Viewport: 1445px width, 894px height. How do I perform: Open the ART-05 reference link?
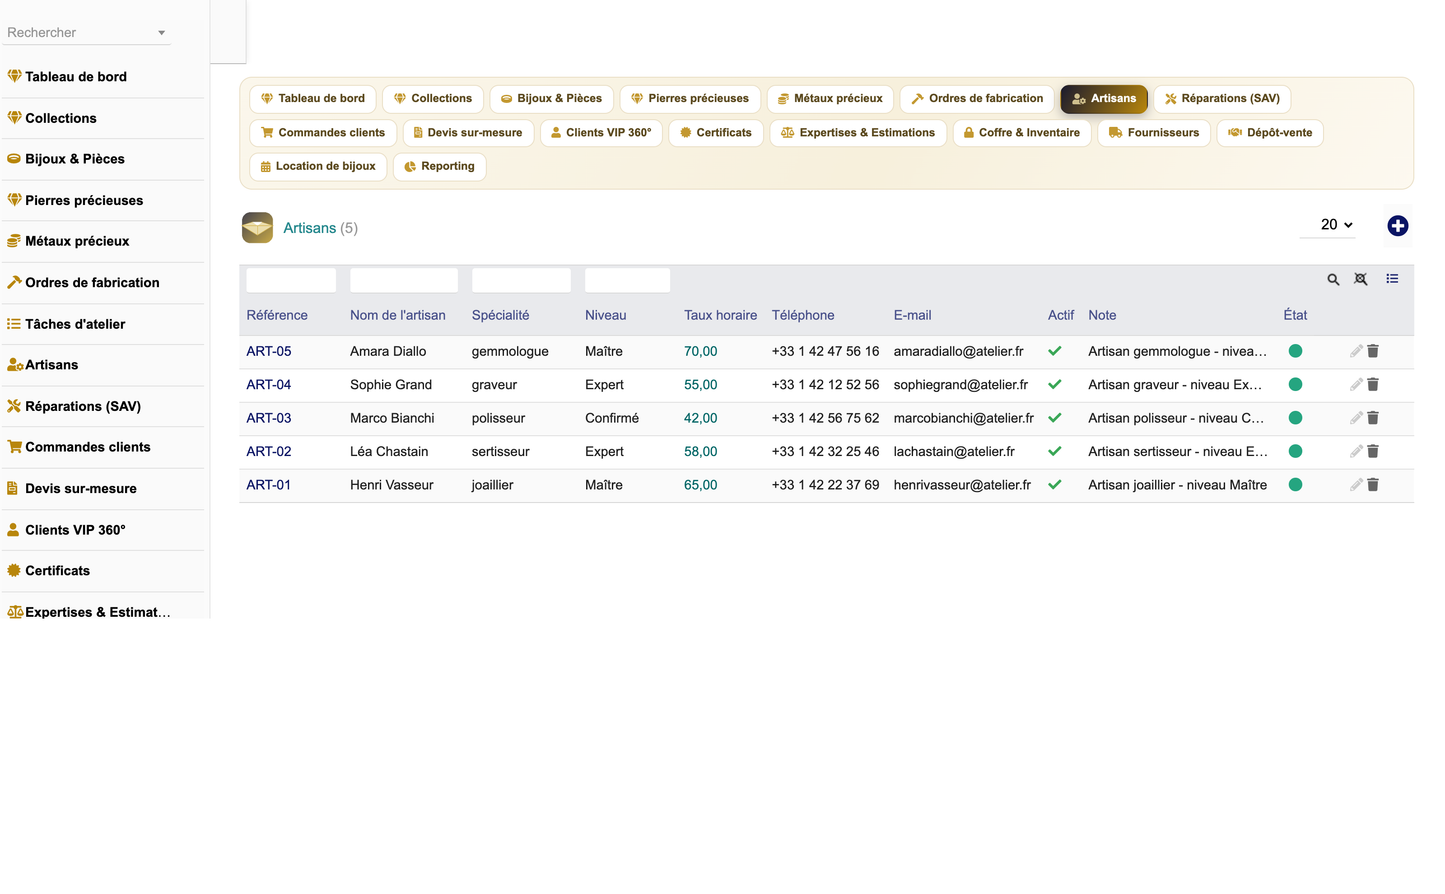[x=269, y=351]
